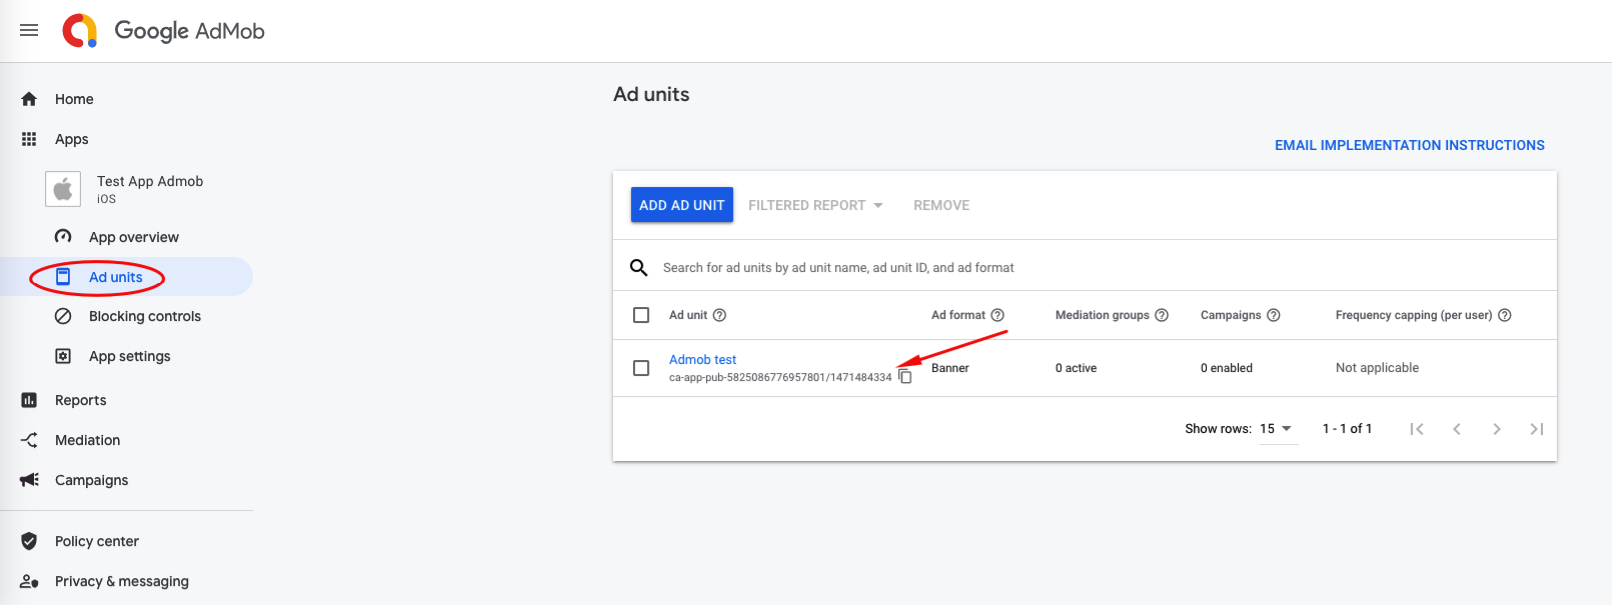Click the App settings gear icon
1612x605 pixels.
click(63, 356)
